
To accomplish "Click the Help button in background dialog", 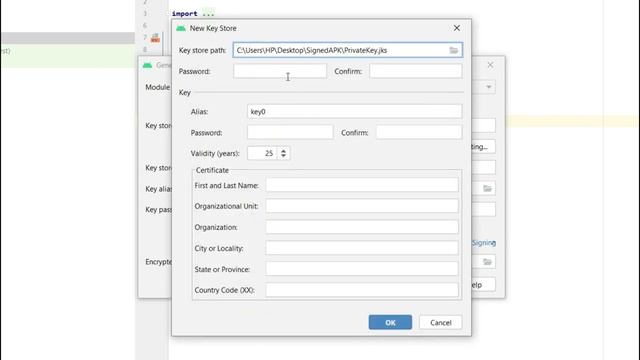I will pos(484,284).
